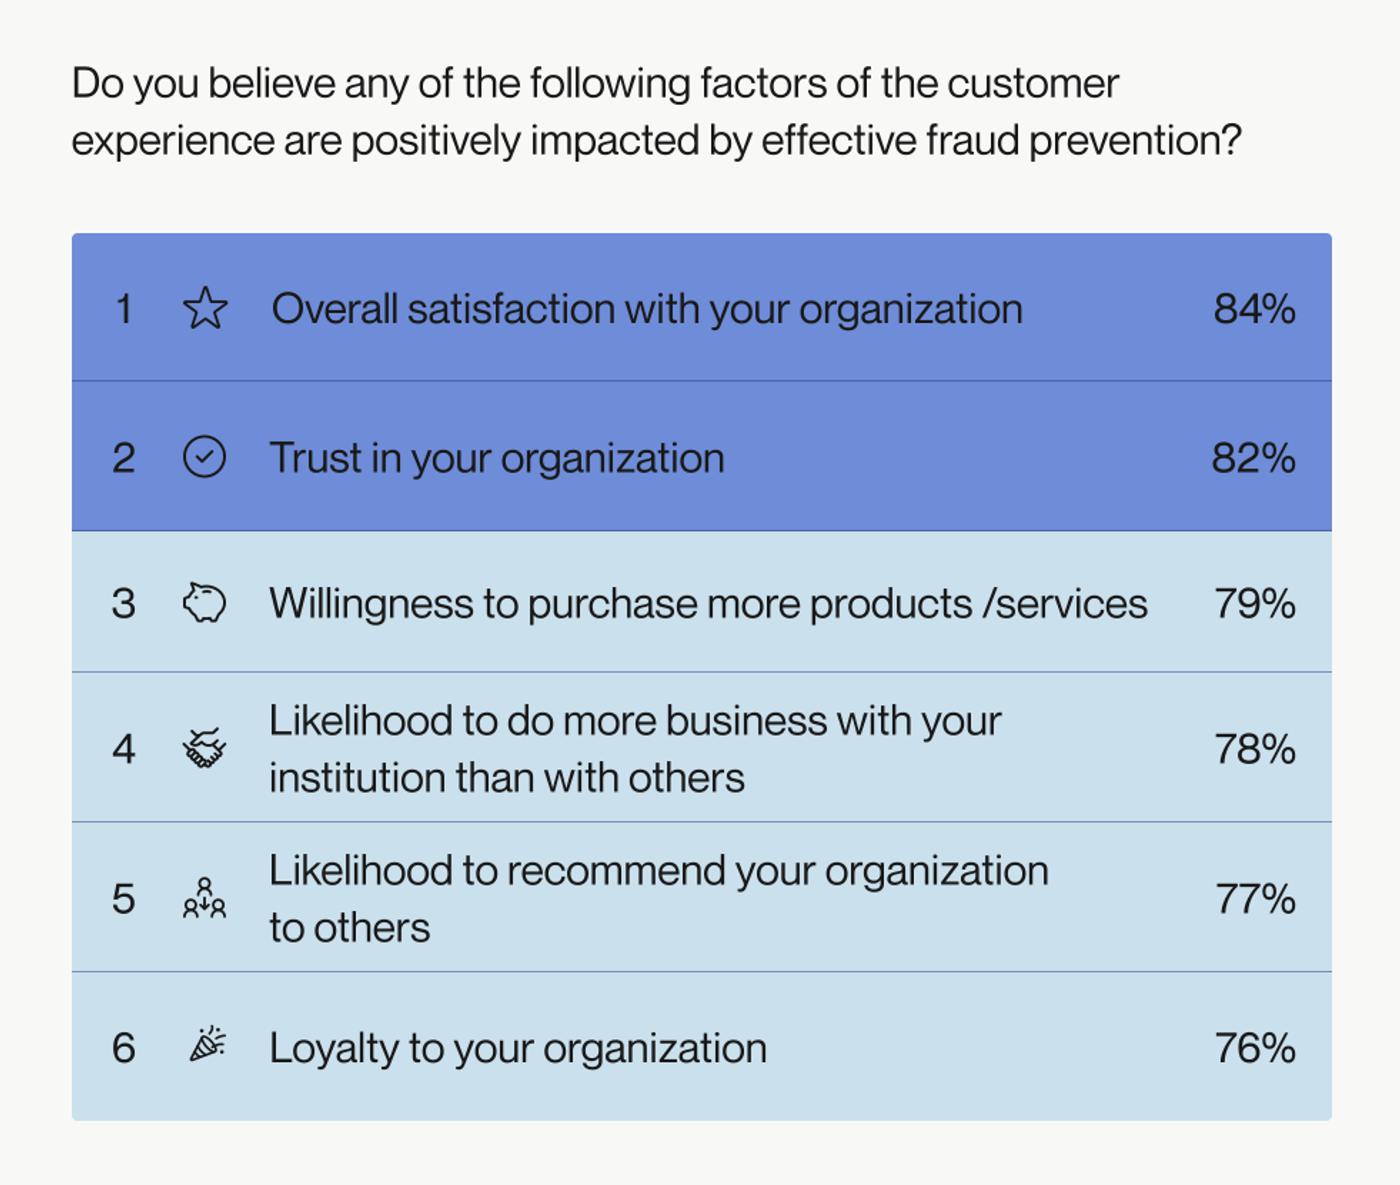Image resolution: width=1400 pixels, height=1185 pixels.
Task: Click the party popper icon beside Loyalty
Action: [207, 1045]
